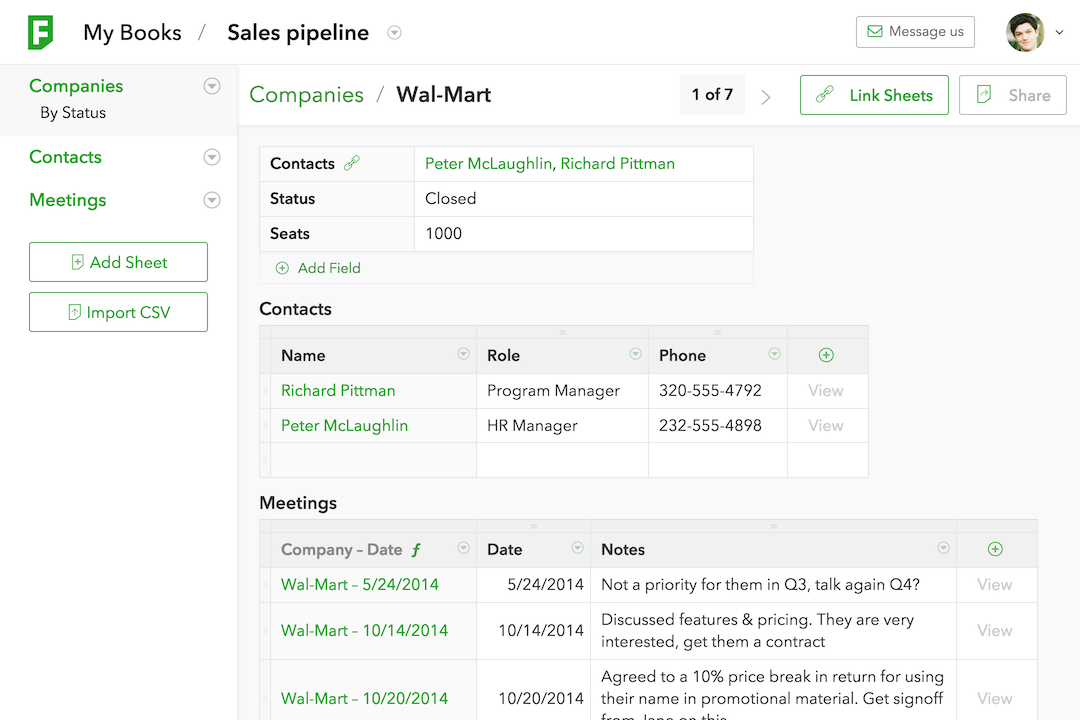Open Notes column dropdown menu
Screen dimensions: 1080x720
pyautogui.click(x=944, y=548)
